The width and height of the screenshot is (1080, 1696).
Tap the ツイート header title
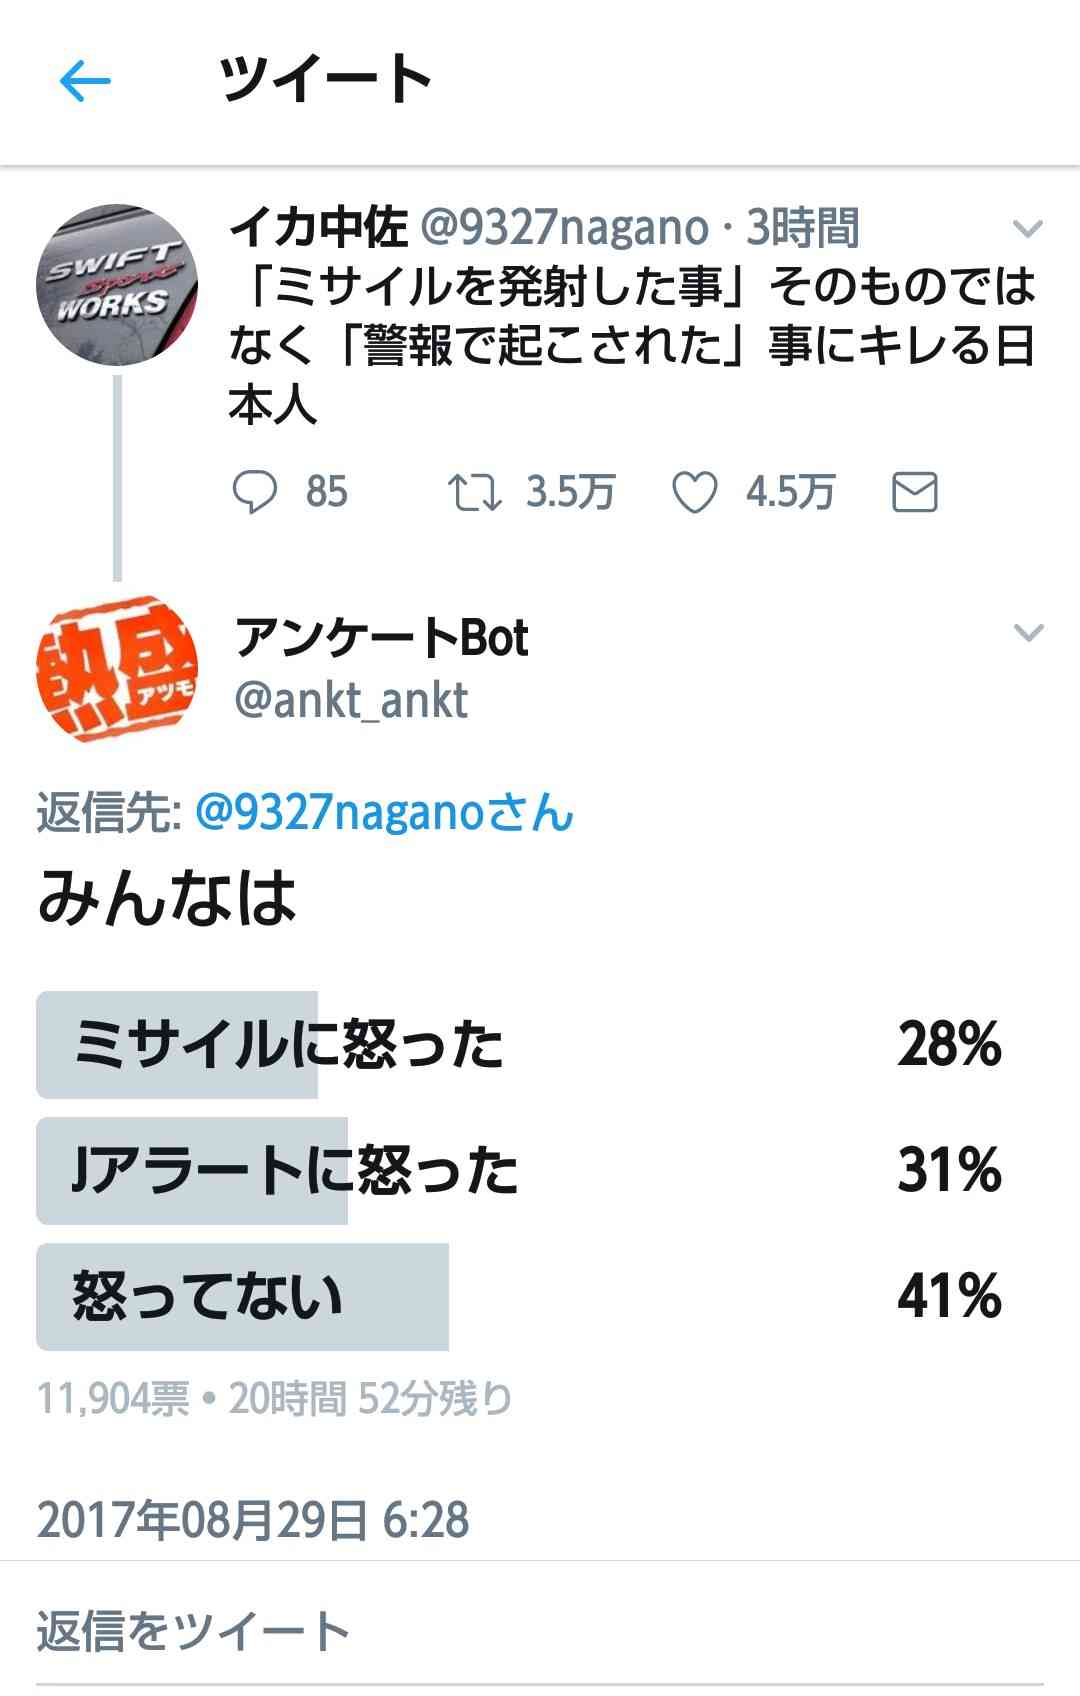325,80
